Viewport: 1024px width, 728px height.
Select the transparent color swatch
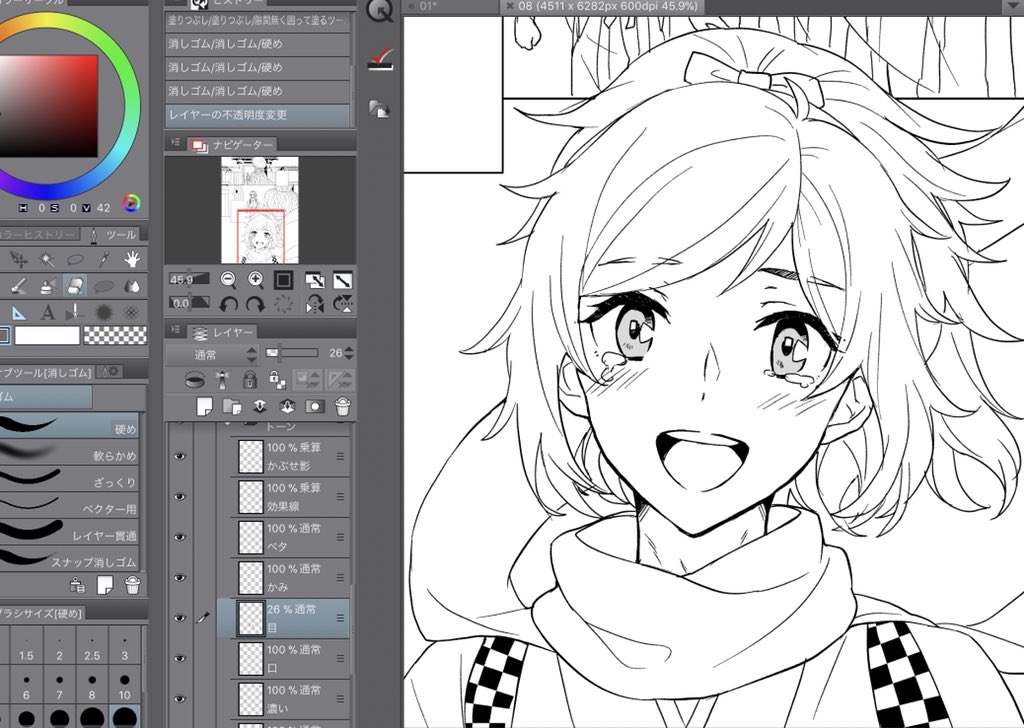click(116, 336)
